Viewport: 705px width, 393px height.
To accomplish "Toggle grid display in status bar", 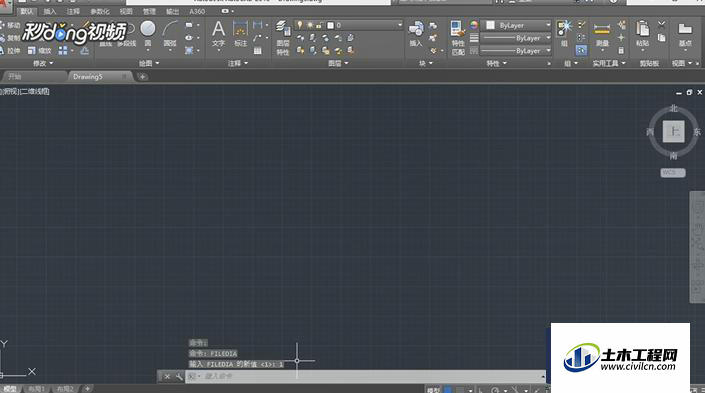I will [x=448, y=389].
